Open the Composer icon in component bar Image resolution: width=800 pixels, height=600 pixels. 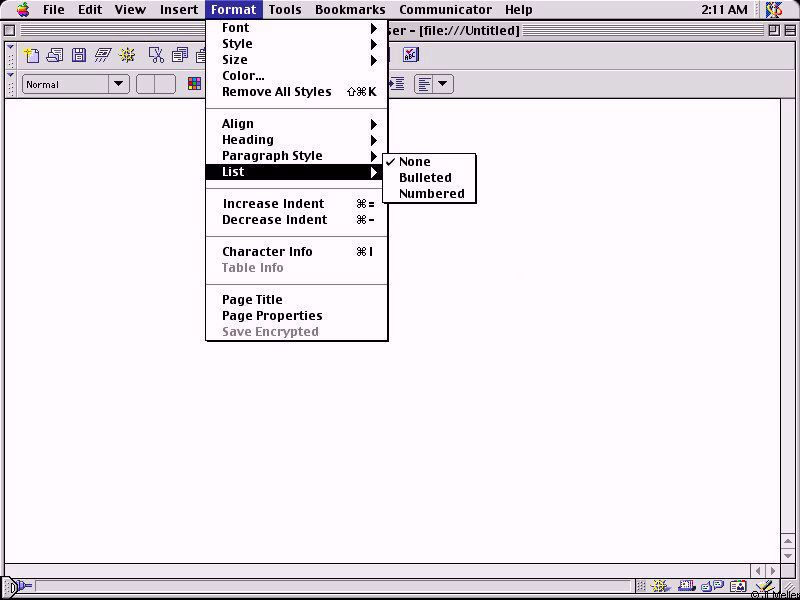pyautogui.click(x=763, y=587)
